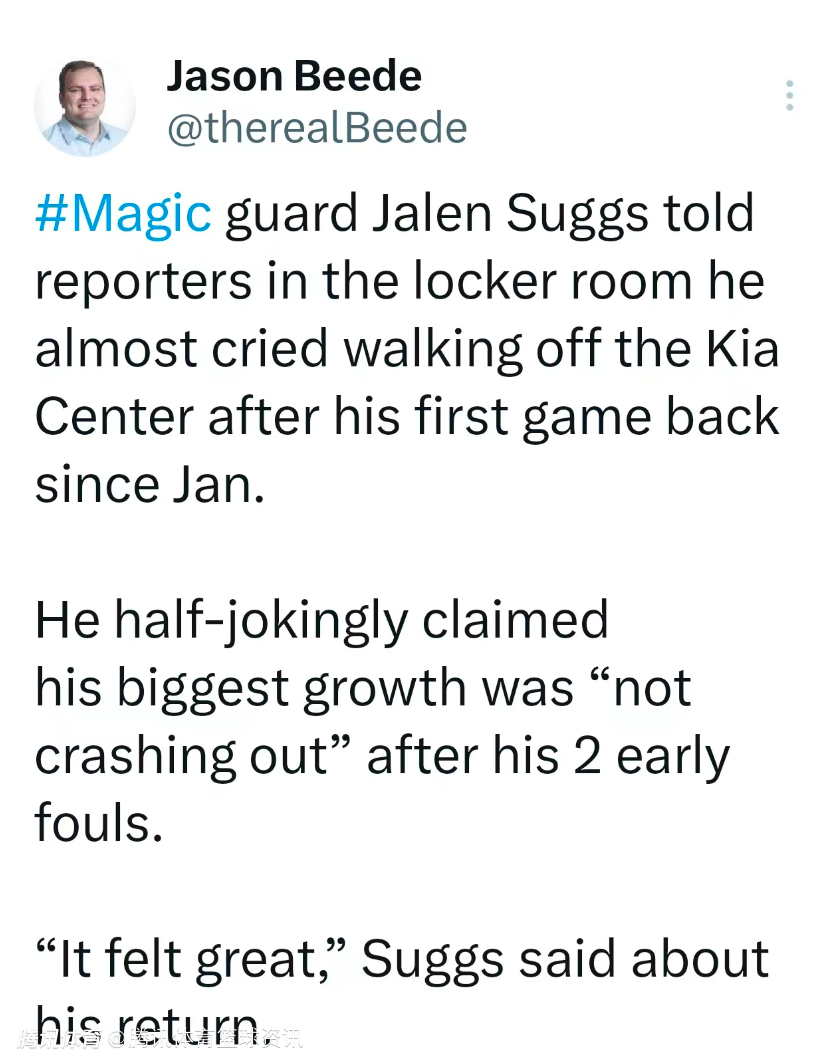Click Jason Beede's profile avatar photo
The height and width of the screenshot is (1064, 824).
(84, 106)
